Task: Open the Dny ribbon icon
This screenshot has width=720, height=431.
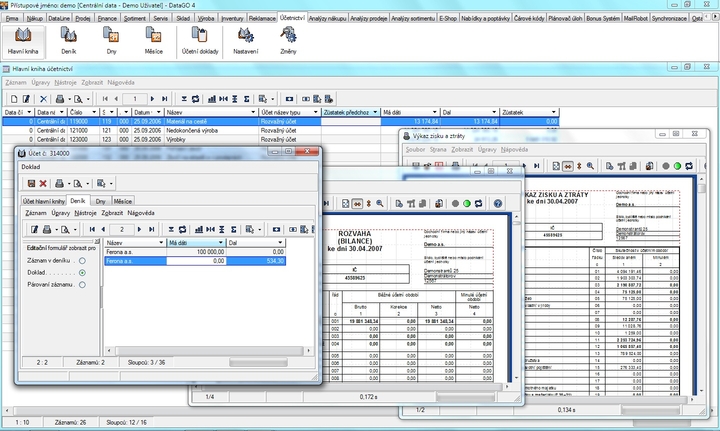Action: [x=111, y=41]
